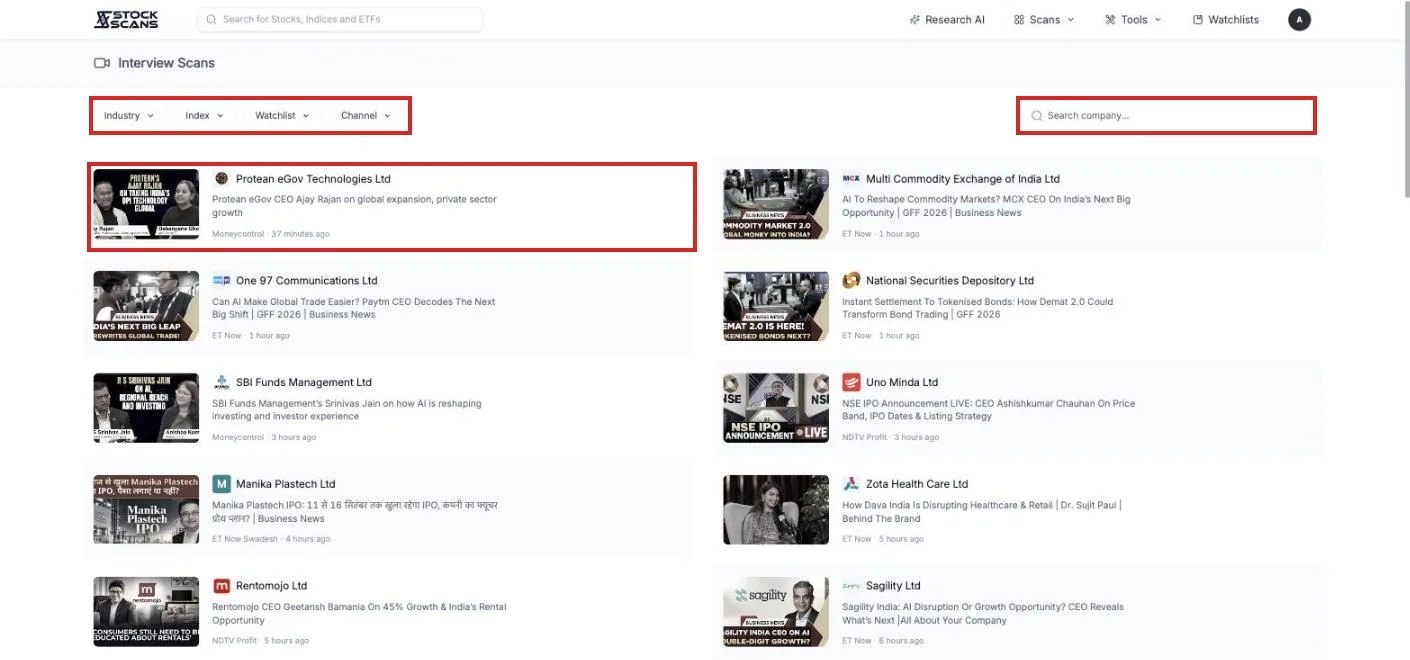Expand the Scans menu chevron
Image resolution: width=1410 pixels, height=660 pixels.
[x=1070, y=20]
